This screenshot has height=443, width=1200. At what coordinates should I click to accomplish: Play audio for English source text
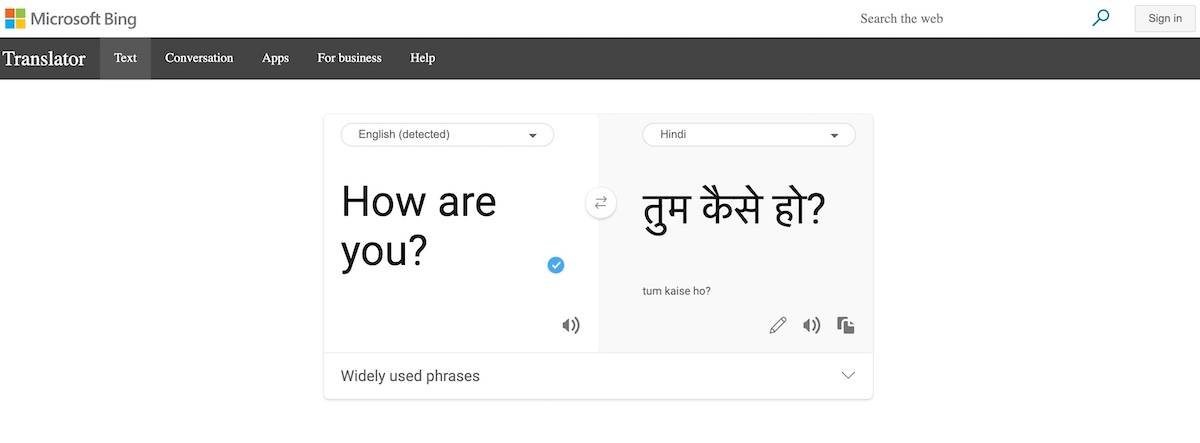[571, 325]
